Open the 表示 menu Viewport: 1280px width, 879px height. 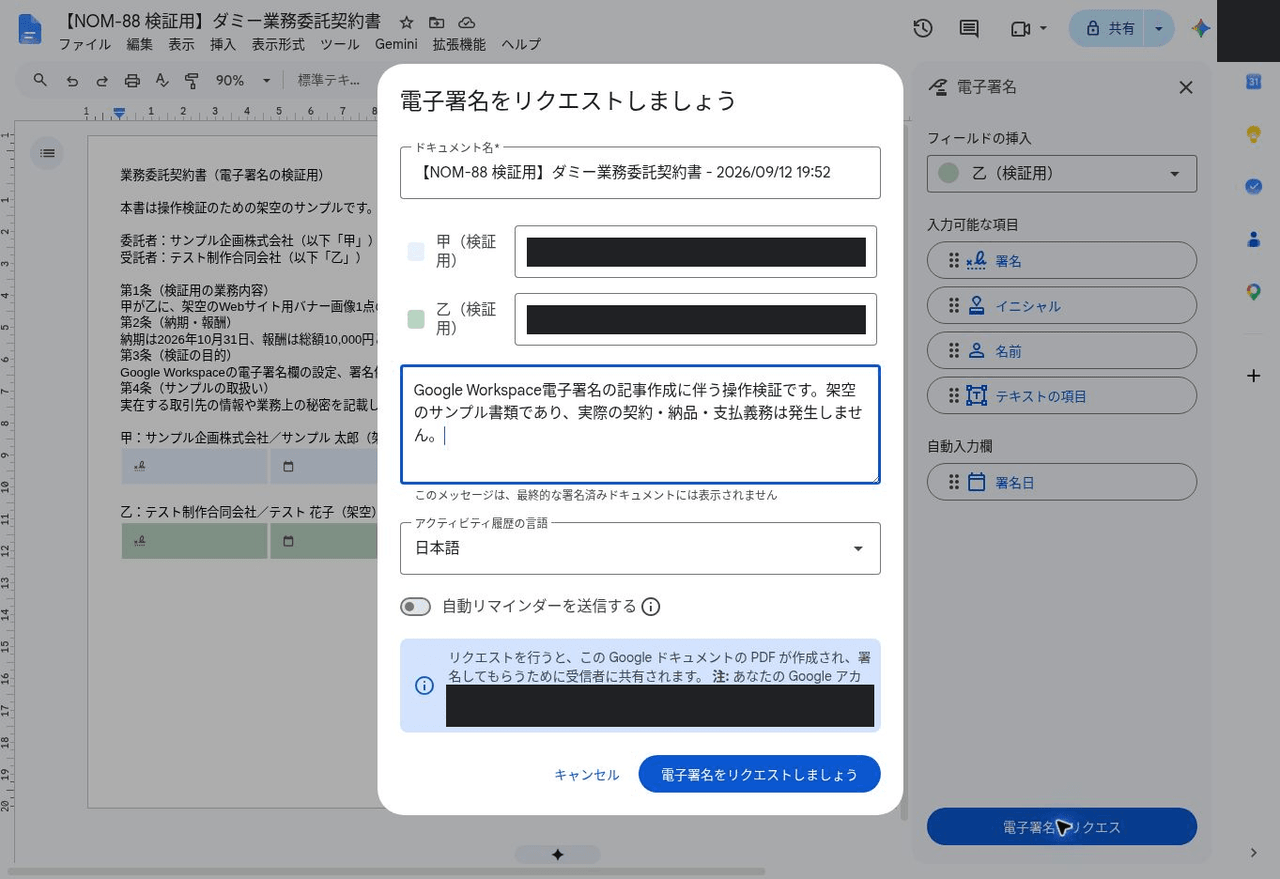point(181,44)
